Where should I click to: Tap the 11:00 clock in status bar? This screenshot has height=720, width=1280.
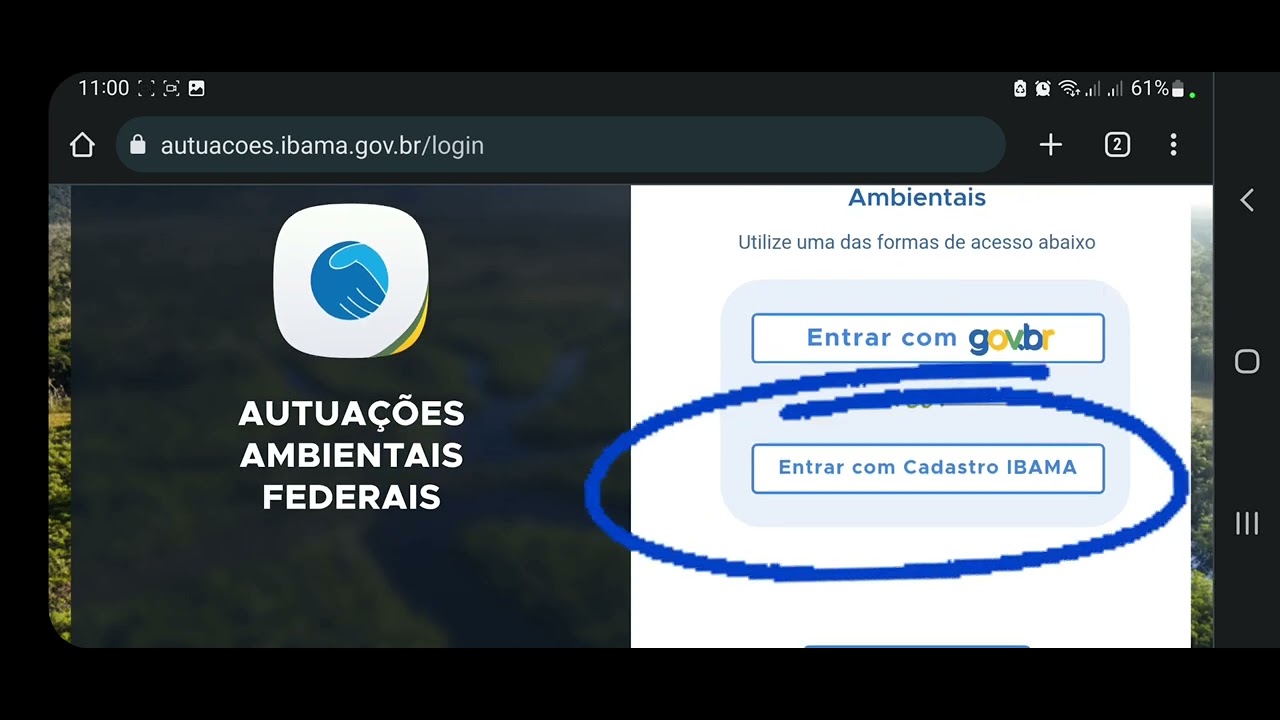coord(104,88)
